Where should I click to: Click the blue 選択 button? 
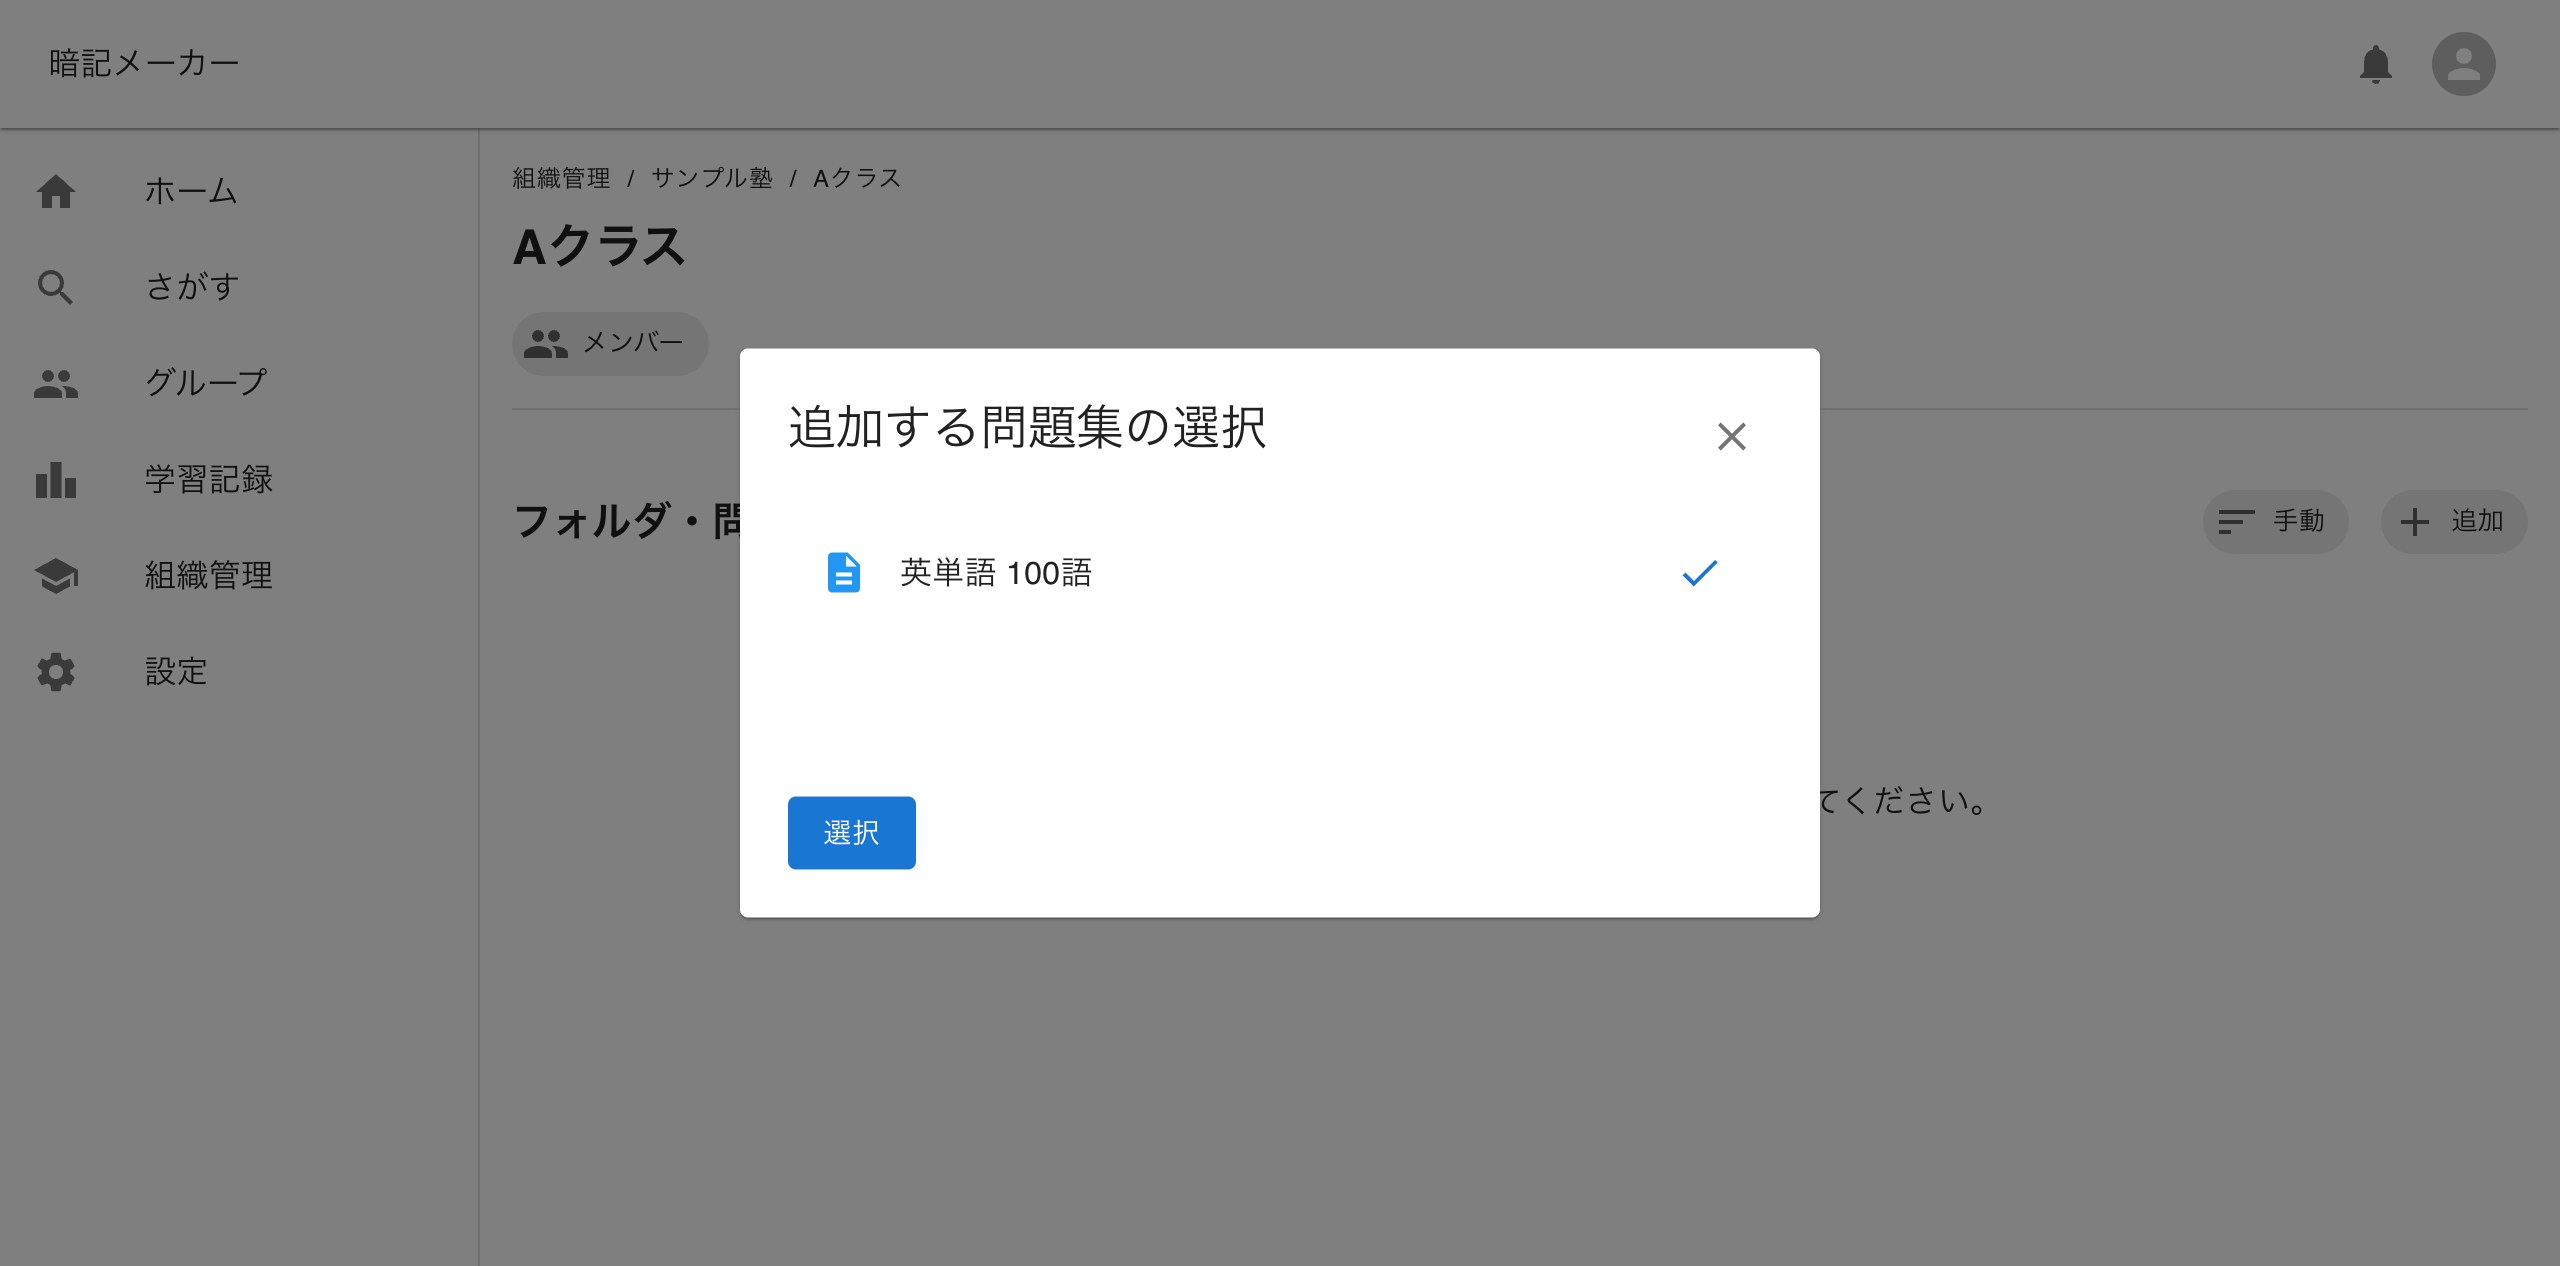point(851,833)
